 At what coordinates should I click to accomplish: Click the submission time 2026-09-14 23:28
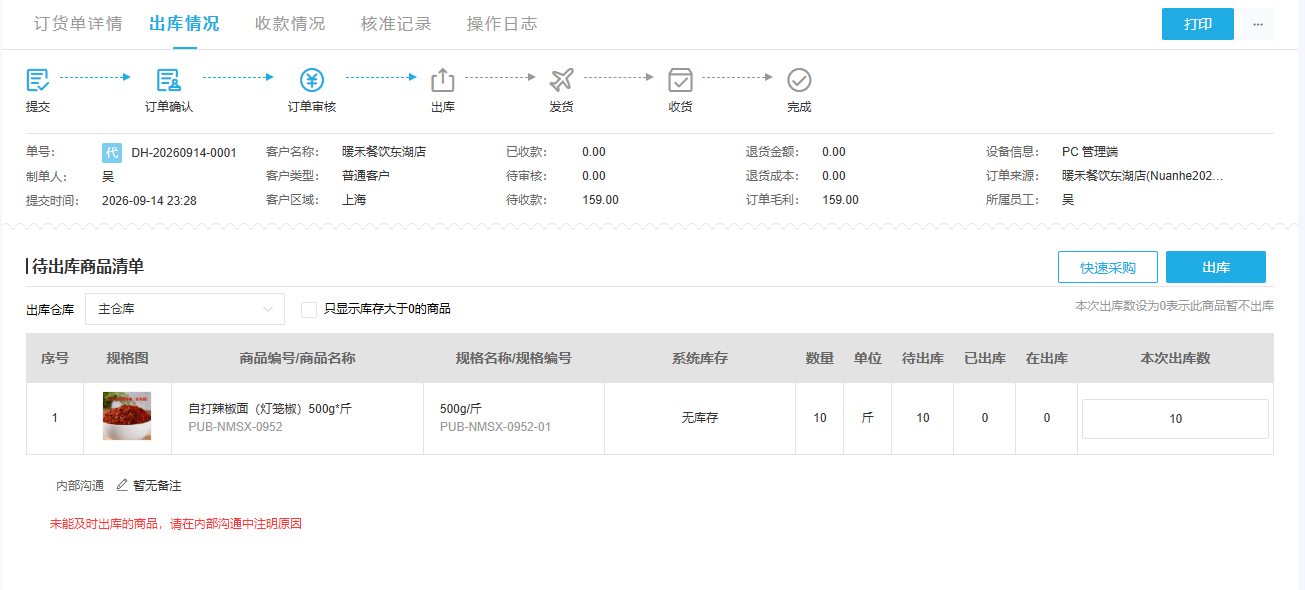pyautogui.click(x=149, y=200)
